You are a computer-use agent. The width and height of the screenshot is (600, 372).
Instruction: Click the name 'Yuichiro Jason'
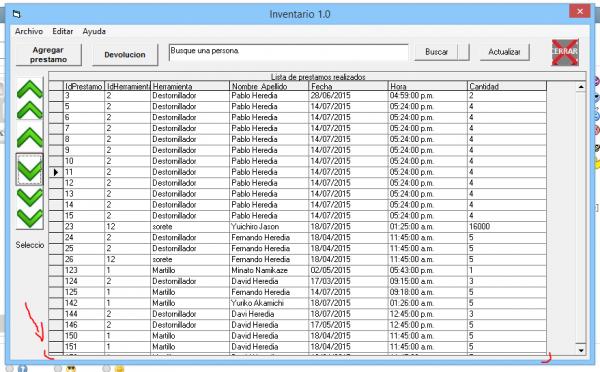[x=255, y=227]
